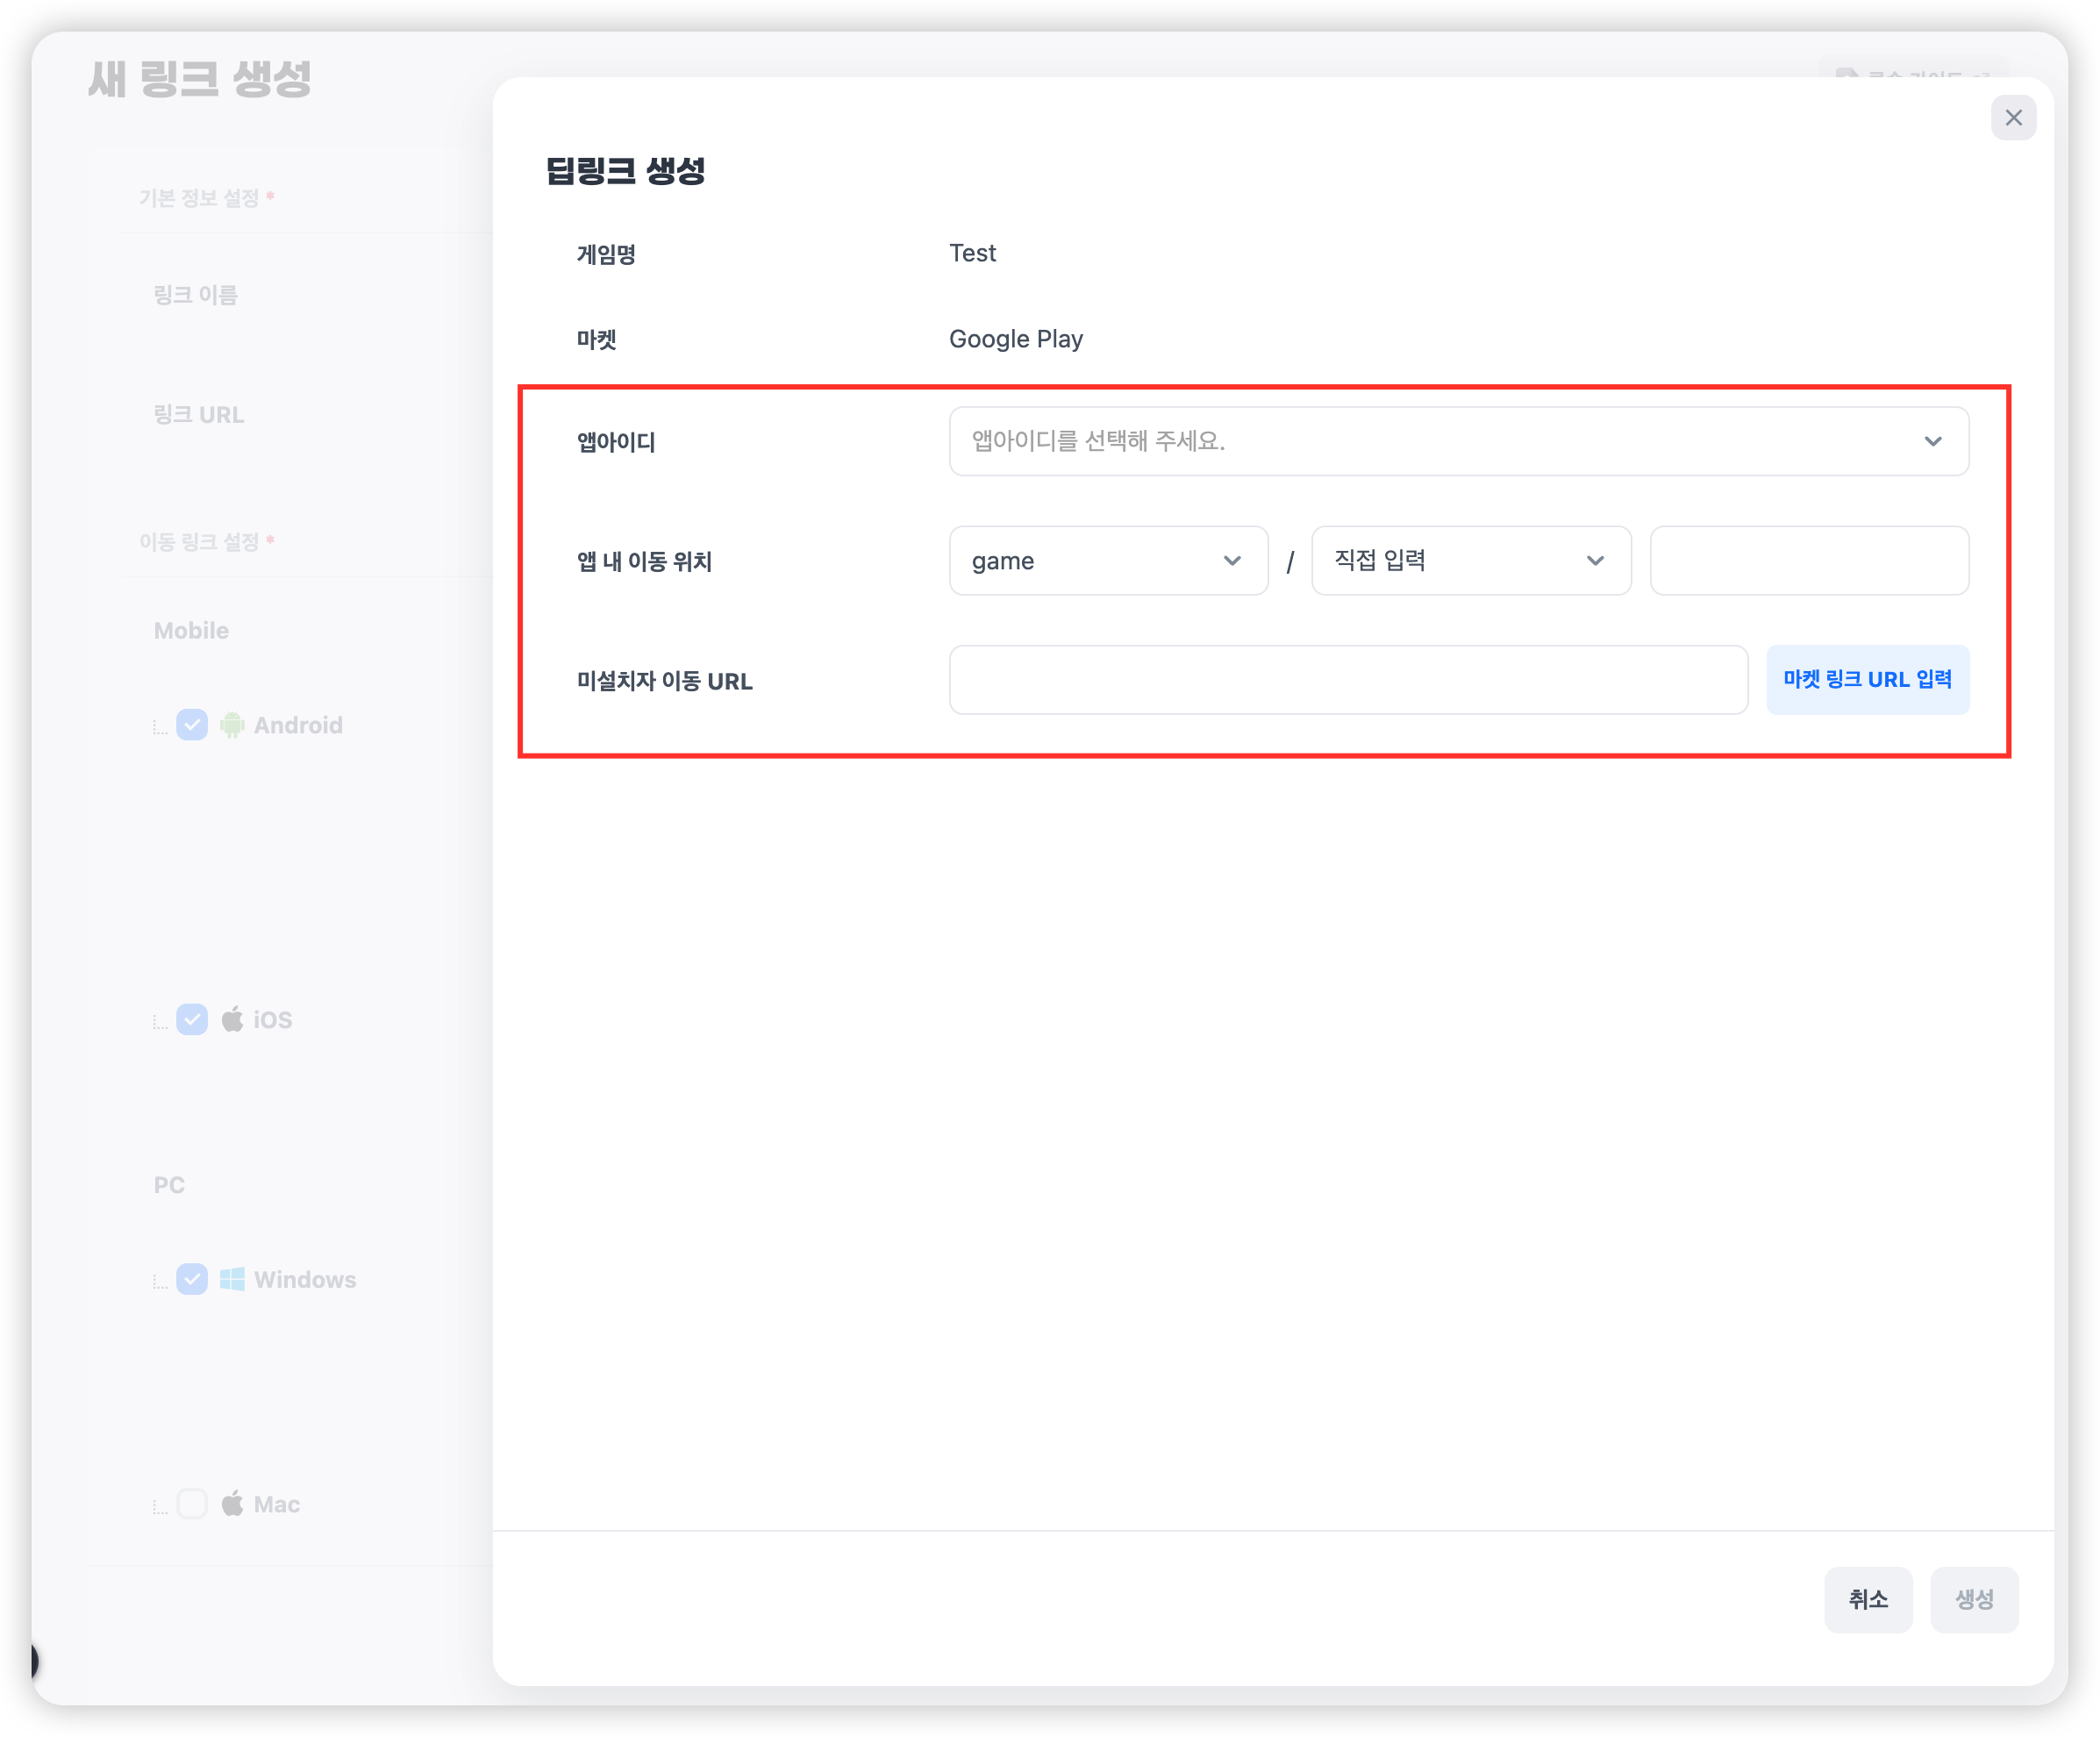Click the Apple icon beside iOS
The height and width of the screenshot is (1737, 2100).
click(x=232, y=1019)
